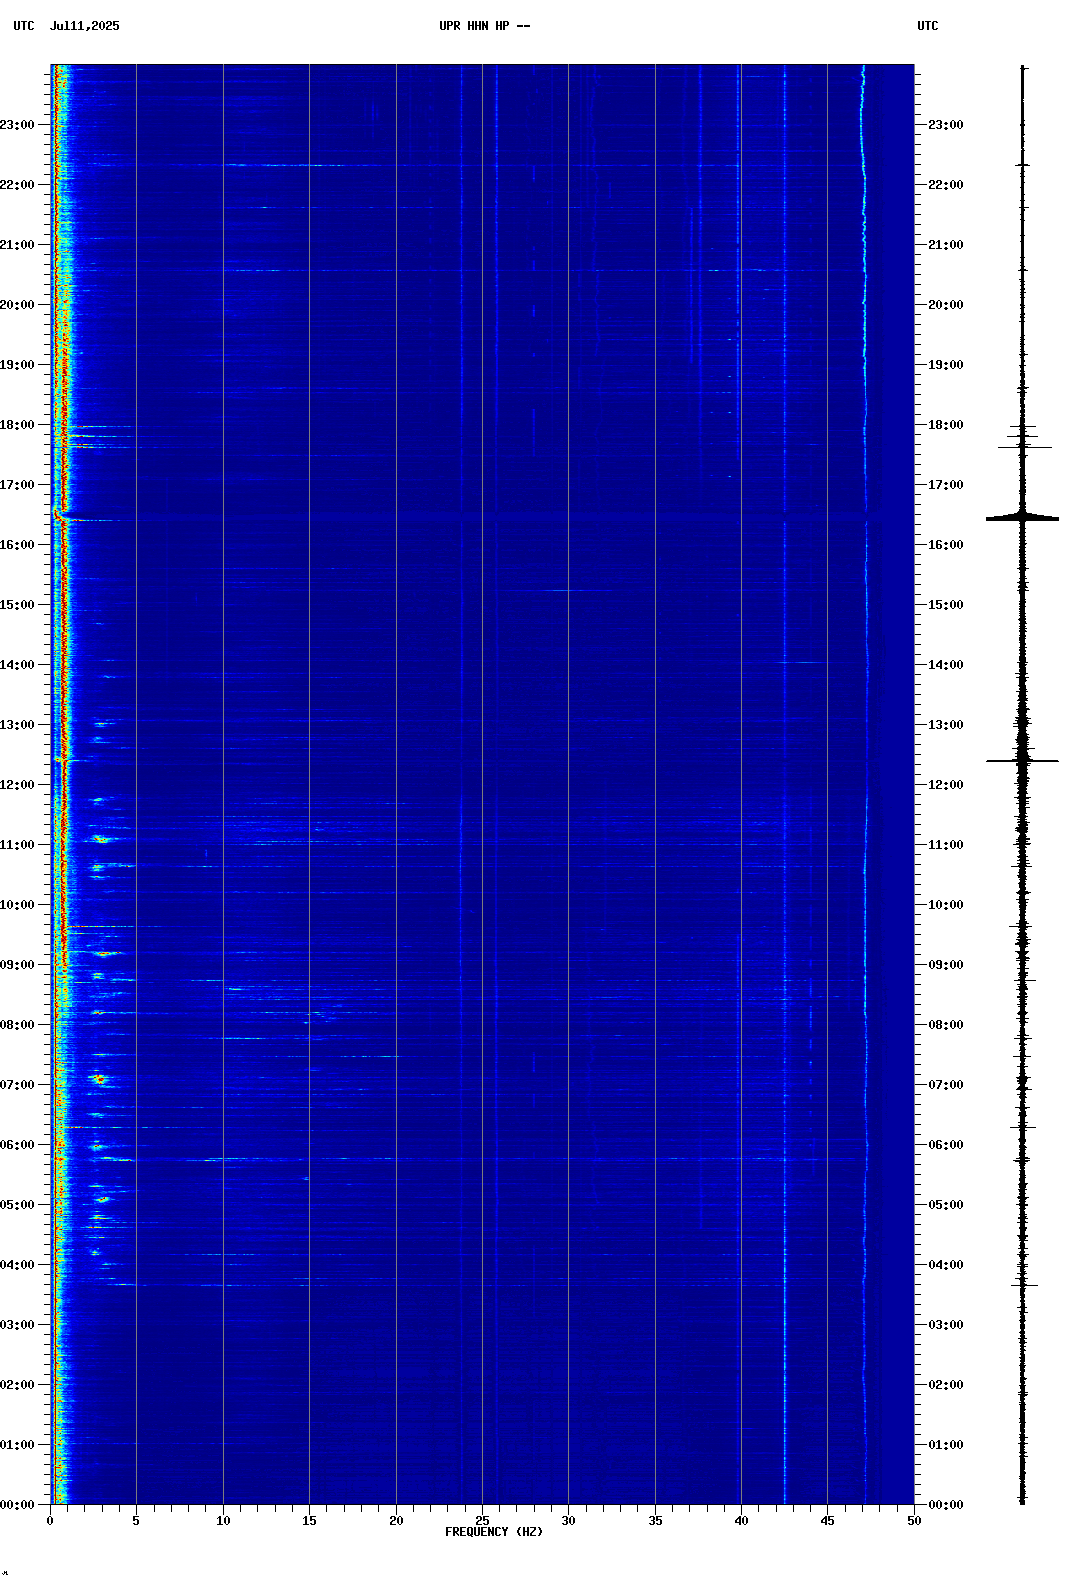The height and width of the screenshot is (1584, 1066).
Task: Click the left axis 01:00 time label
Action: 17,1445
